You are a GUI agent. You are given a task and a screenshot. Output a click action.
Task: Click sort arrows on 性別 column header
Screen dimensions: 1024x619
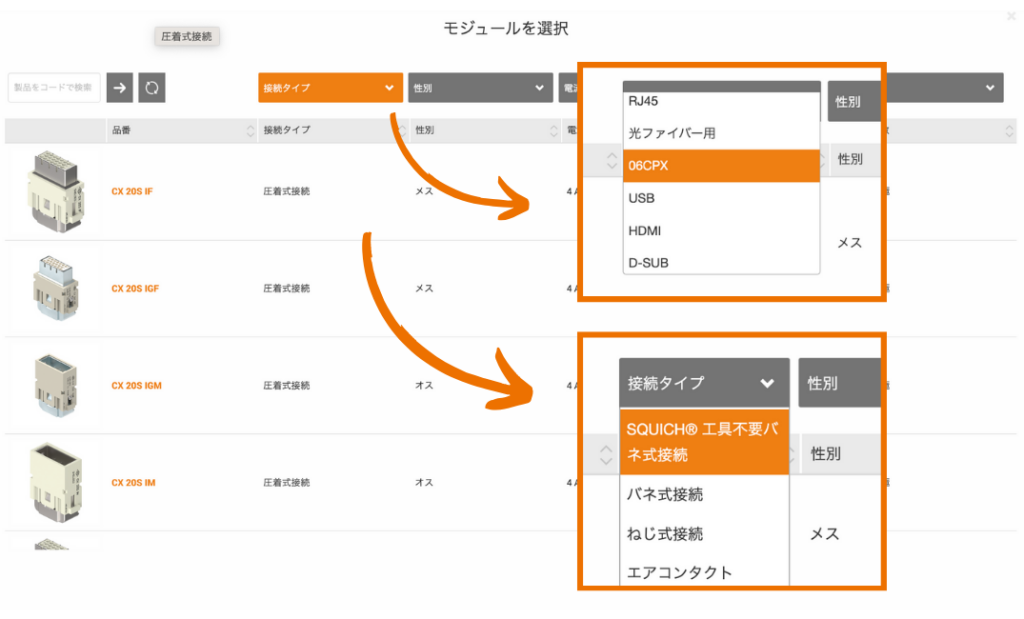(x=553, y=131)
